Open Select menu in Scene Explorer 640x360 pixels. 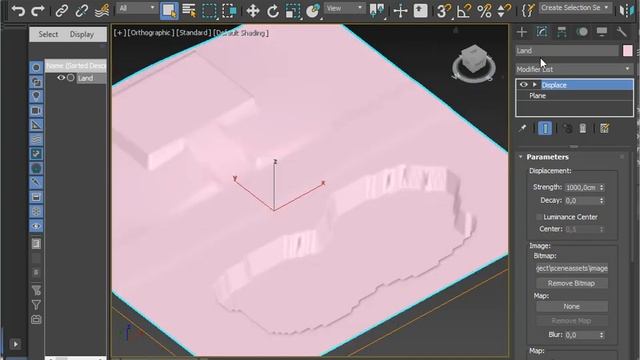(48, 34)
